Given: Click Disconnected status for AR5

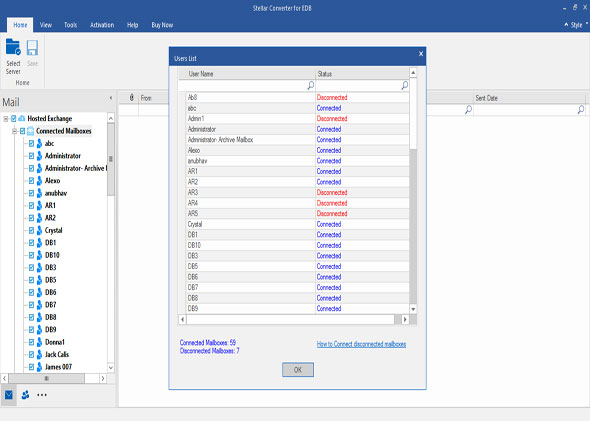Looking at the screenshot, I should [332, 213].
